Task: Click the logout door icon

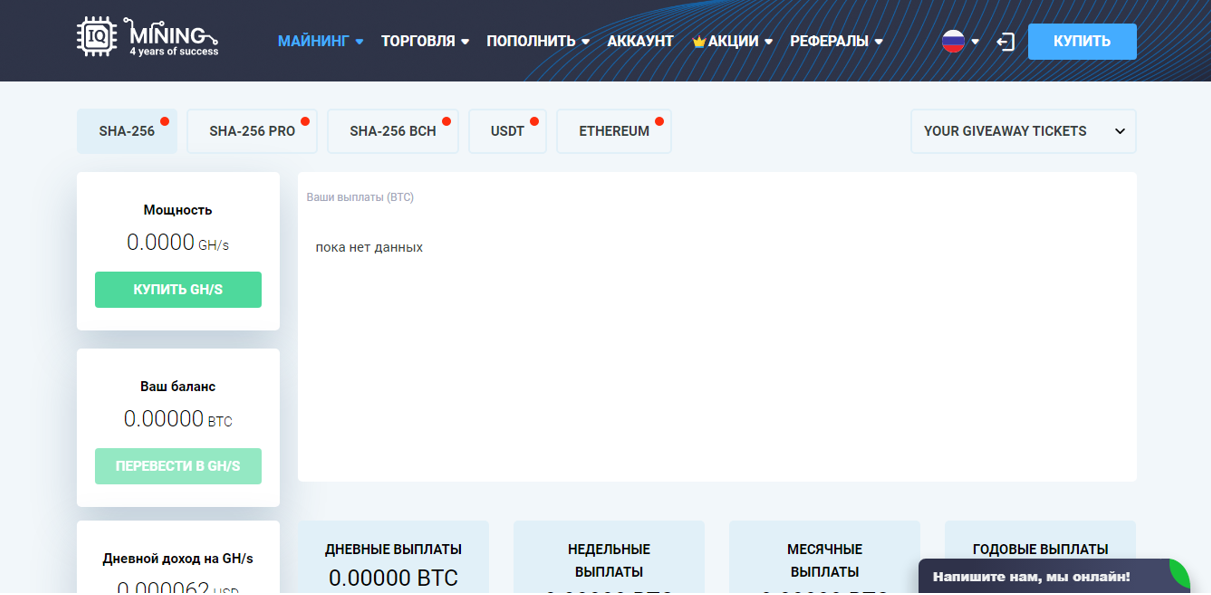Action: [1006, 42]
